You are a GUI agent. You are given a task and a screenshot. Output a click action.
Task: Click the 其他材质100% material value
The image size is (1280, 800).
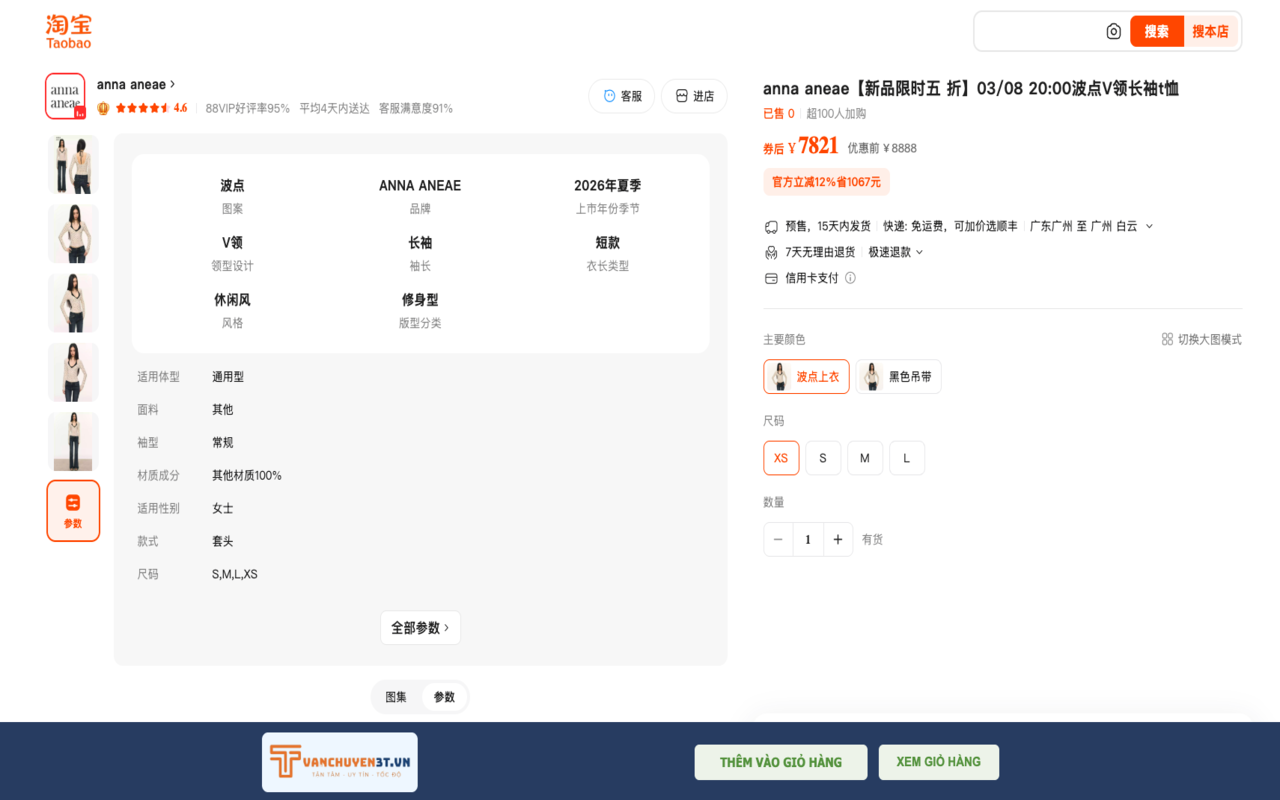pyautogui.click(x=247, y=475)
